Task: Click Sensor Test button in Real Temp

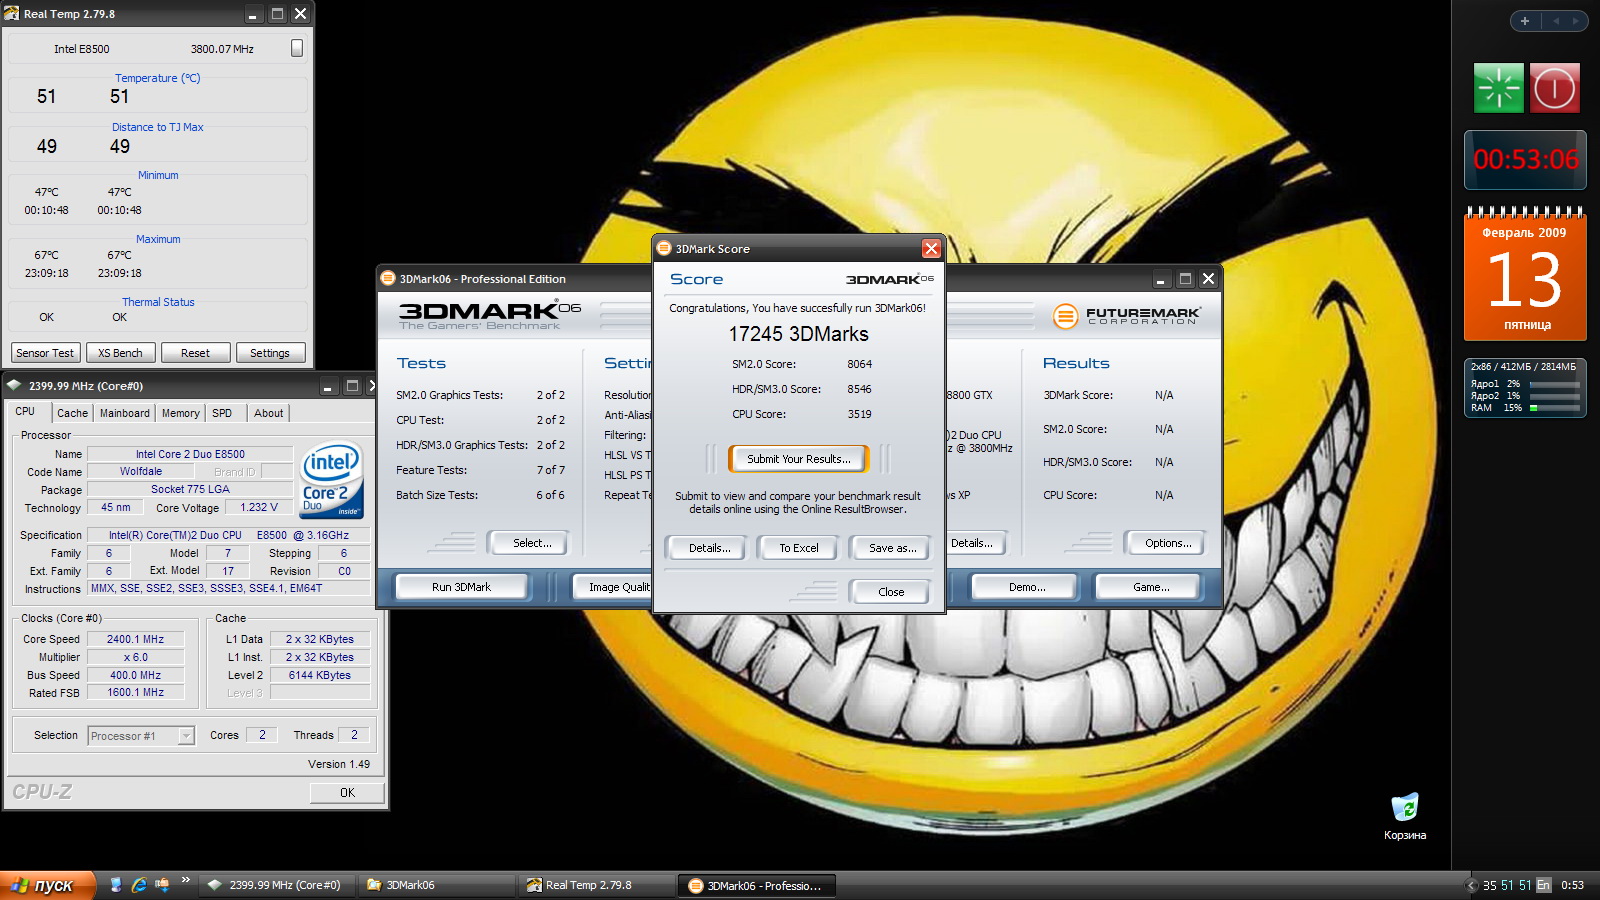Action: (x=45, y=353)
